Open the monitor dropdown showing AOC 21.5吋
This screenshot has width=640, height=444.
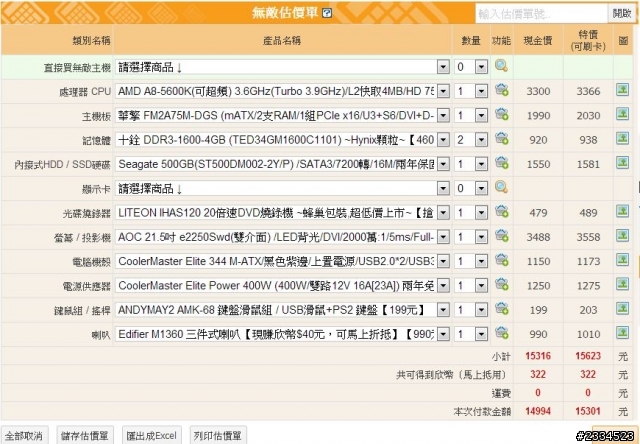click(x=282, y=237)
